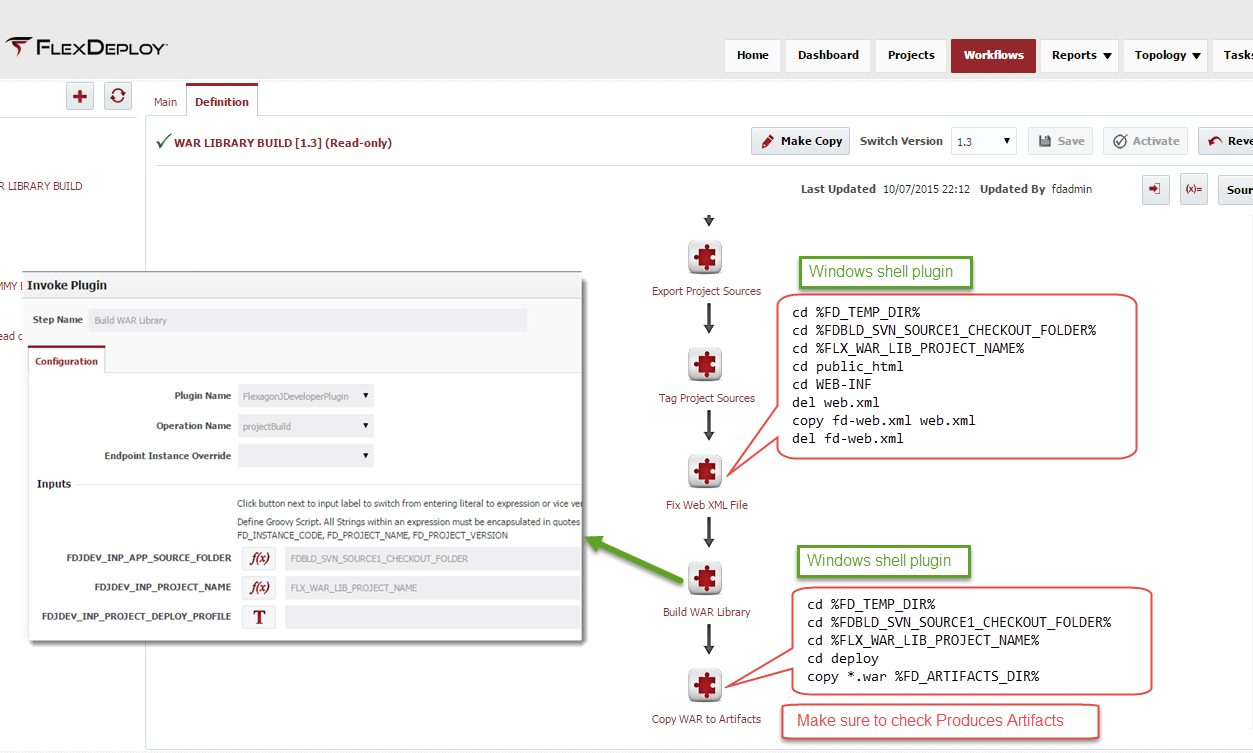Screen dimensions: 1253x753
Task: Select the Build WAR Library step icon
Action: click(x=706, y=578)
